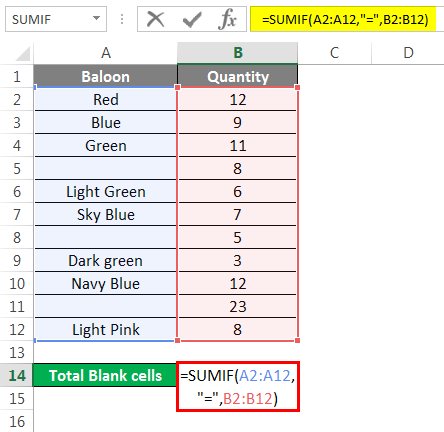Viewport: 444px width, 432px height.
Task: Select the blank cell A11
Action: click(105, 306)
